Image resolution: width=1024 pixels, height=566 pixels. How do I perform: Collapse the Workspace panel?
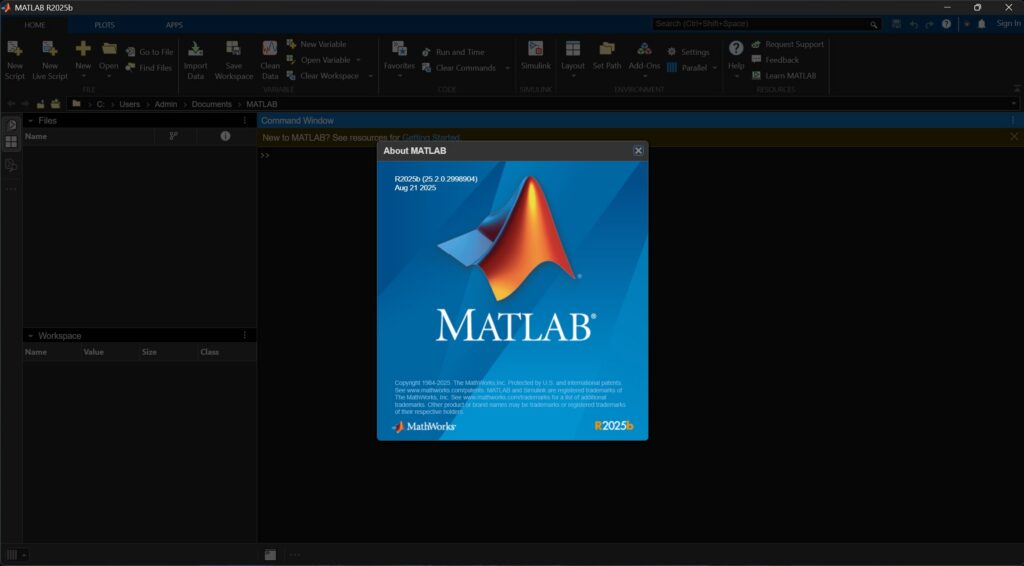pyautogui.click(x=30, y=336)
